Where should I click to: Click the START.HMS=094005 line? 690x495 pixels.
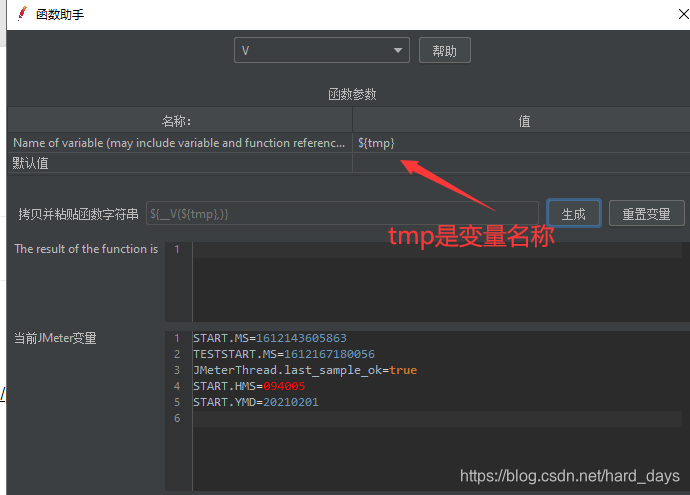[249, 386]
